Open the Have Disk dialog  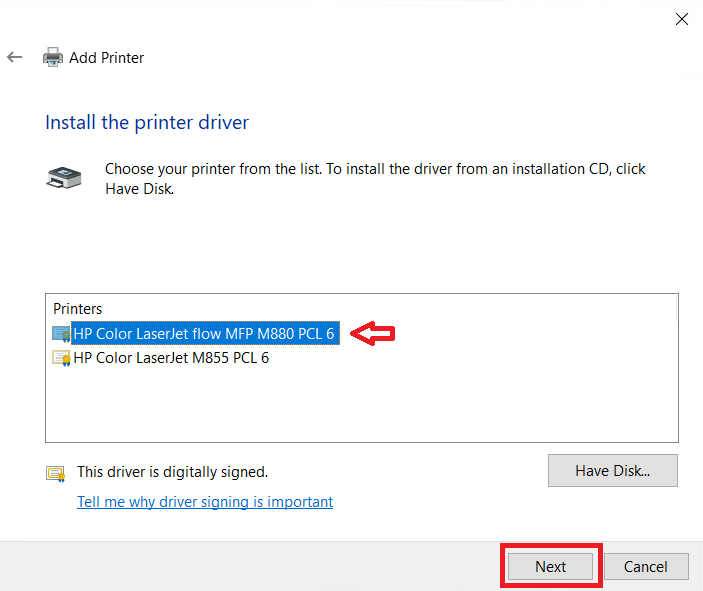click(612, 470)
